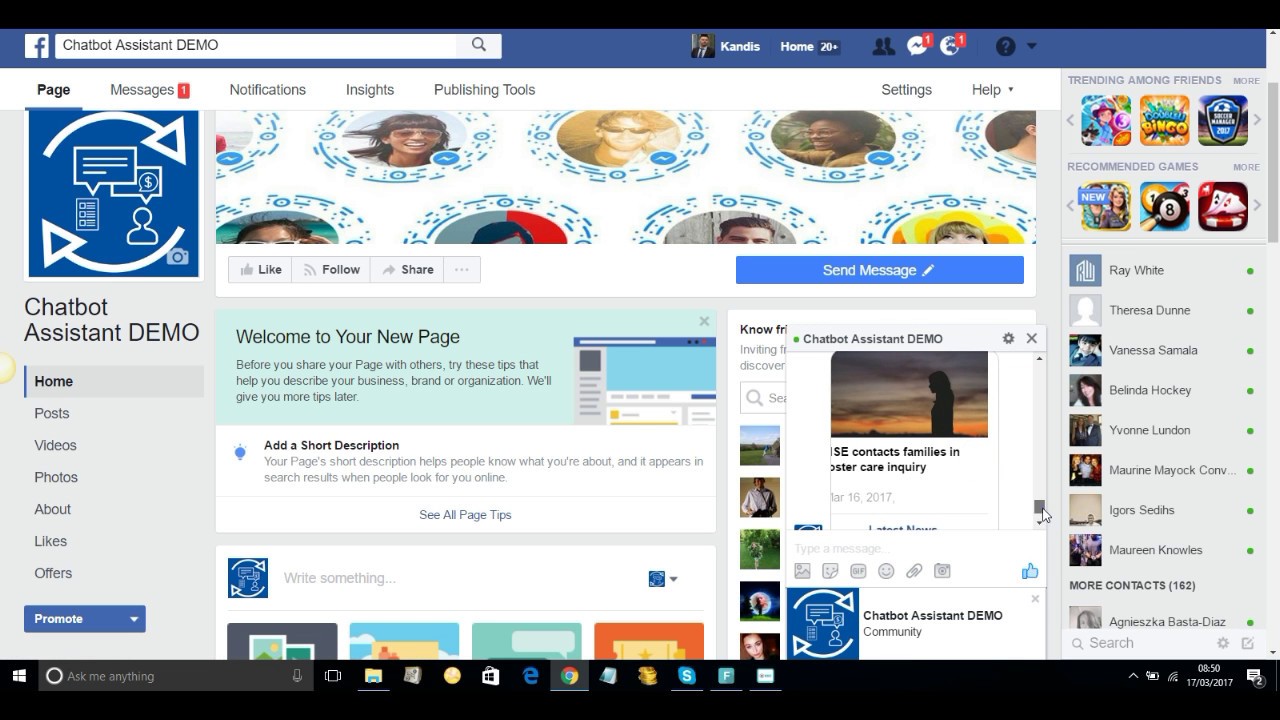The image size is (1280, 720).
Task: Open chat with Ray White
Action: 1162,270
